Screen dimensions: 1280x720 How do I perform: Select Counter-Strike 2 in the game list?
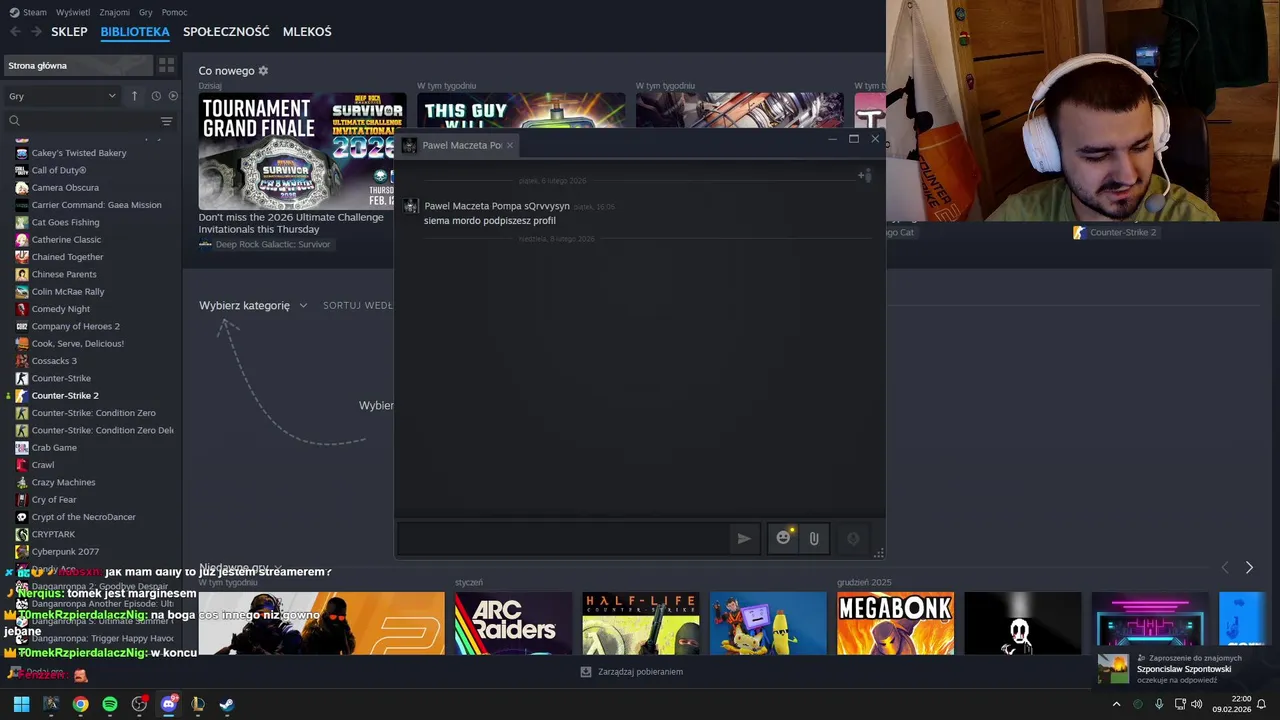point(65,395)
